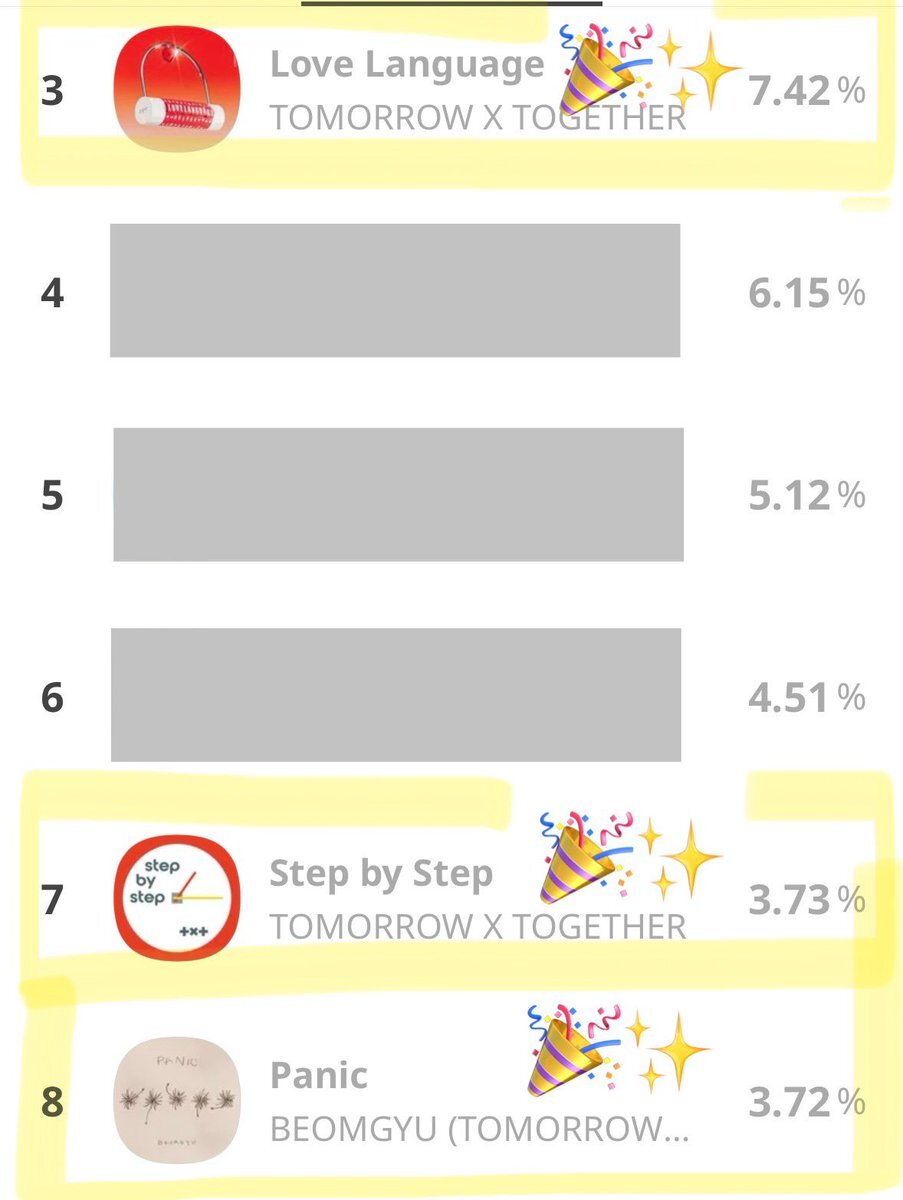The image size is (903, 1200).
Task: Select the Step by Step song title
Action: [x=381, y=874]
